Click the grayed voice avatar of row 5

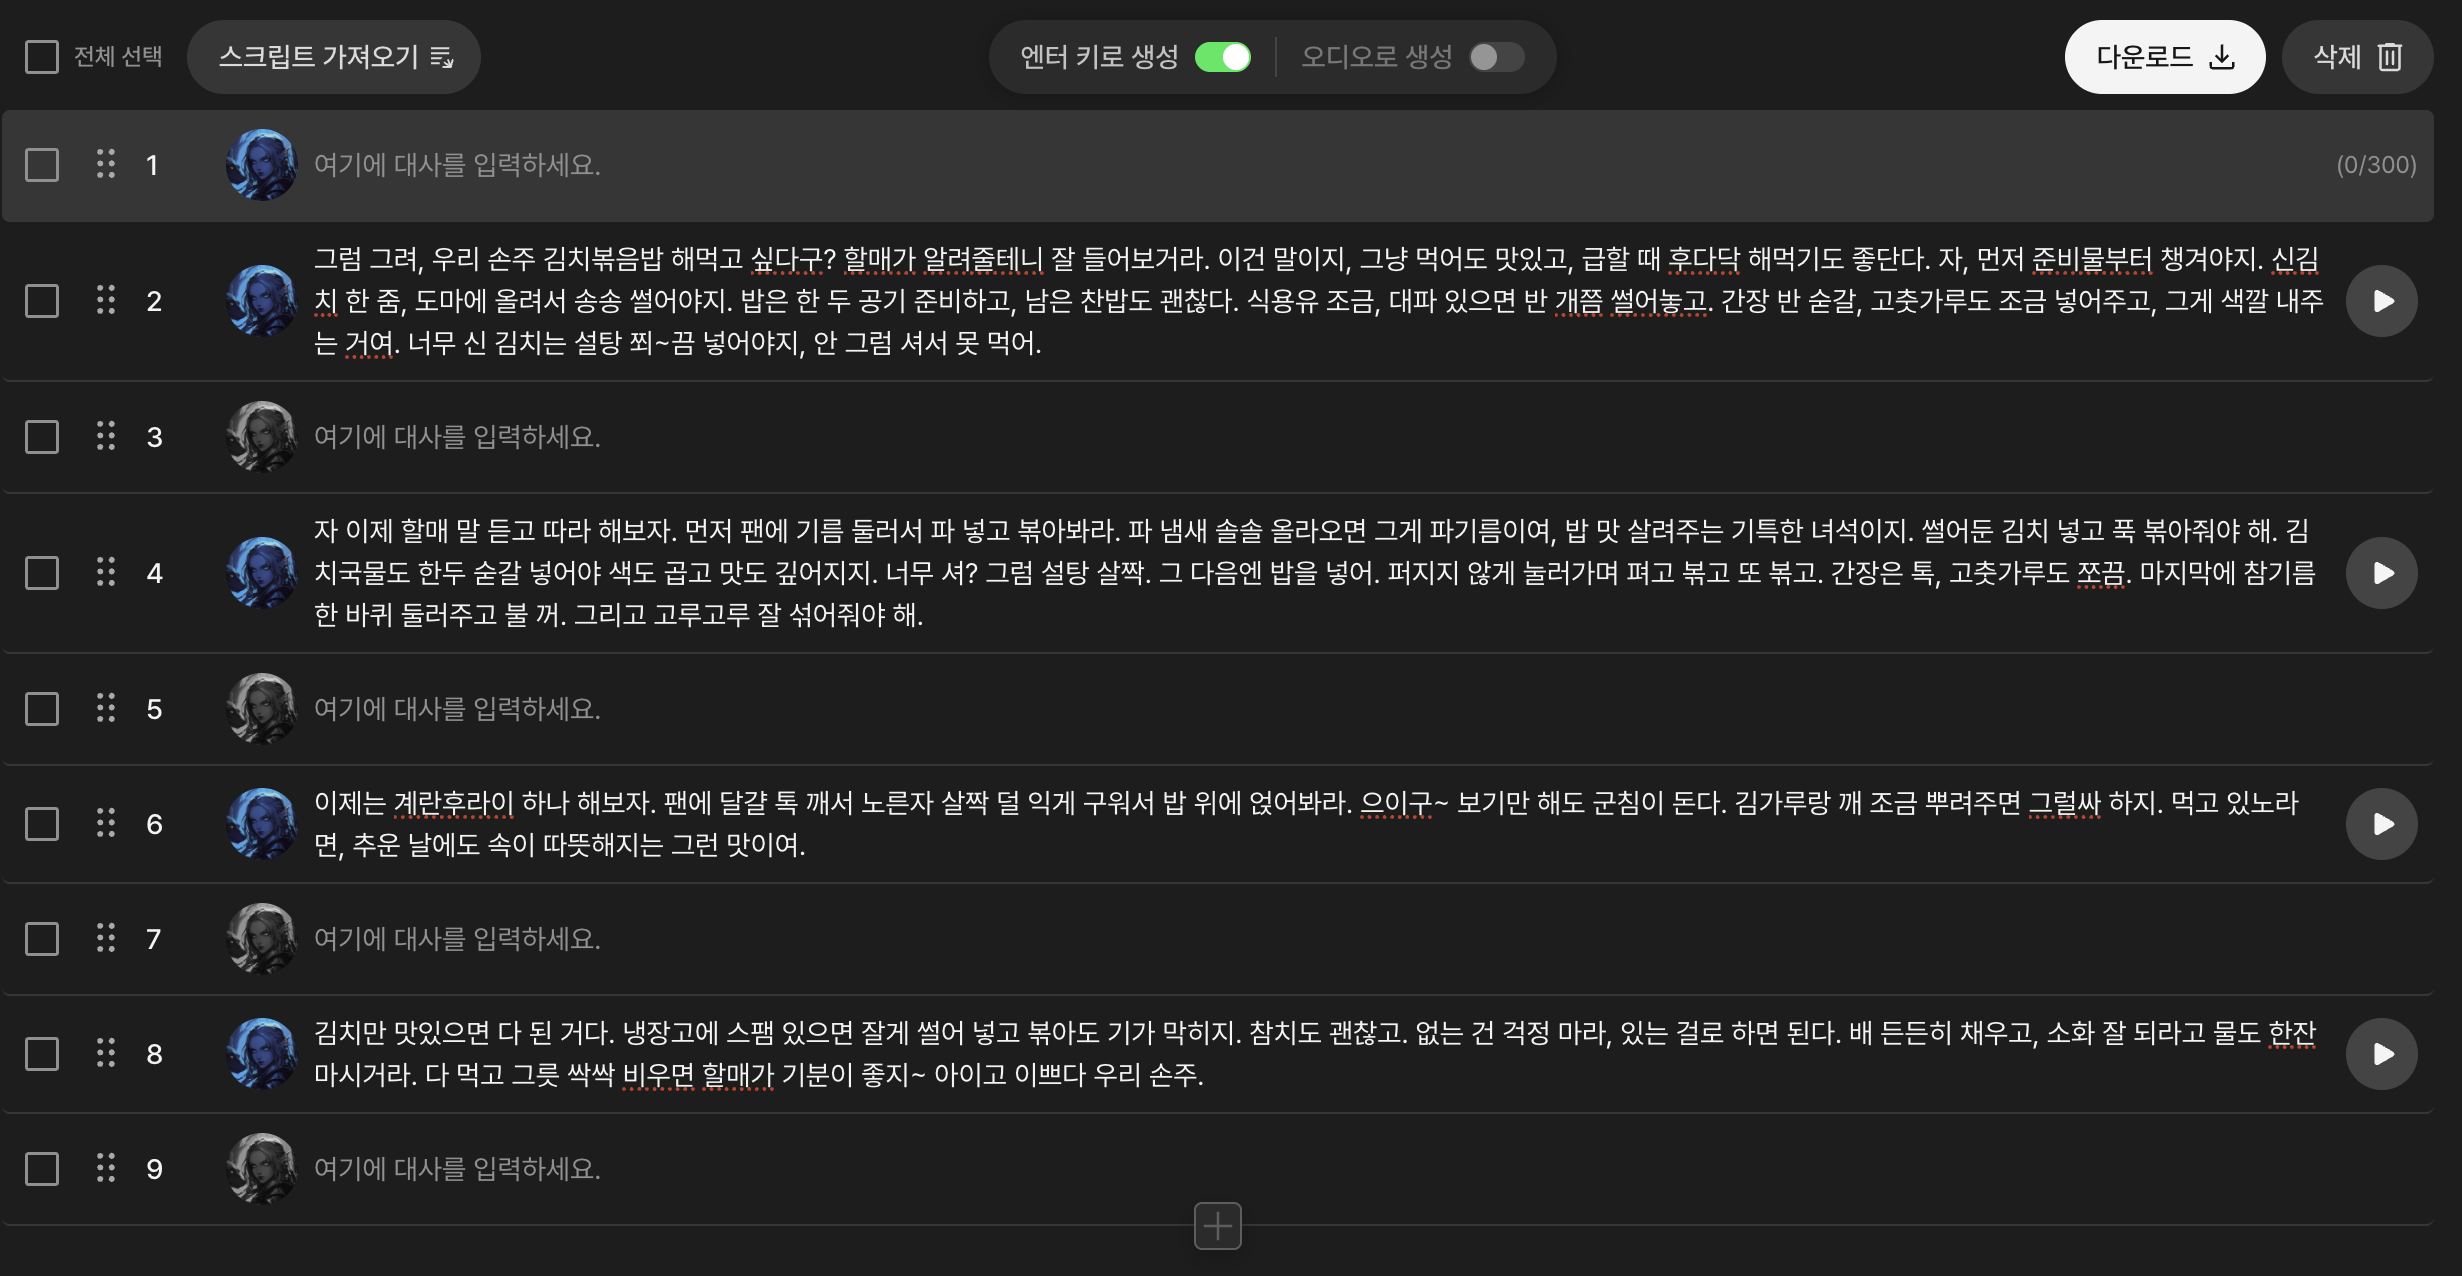(262, 709)
